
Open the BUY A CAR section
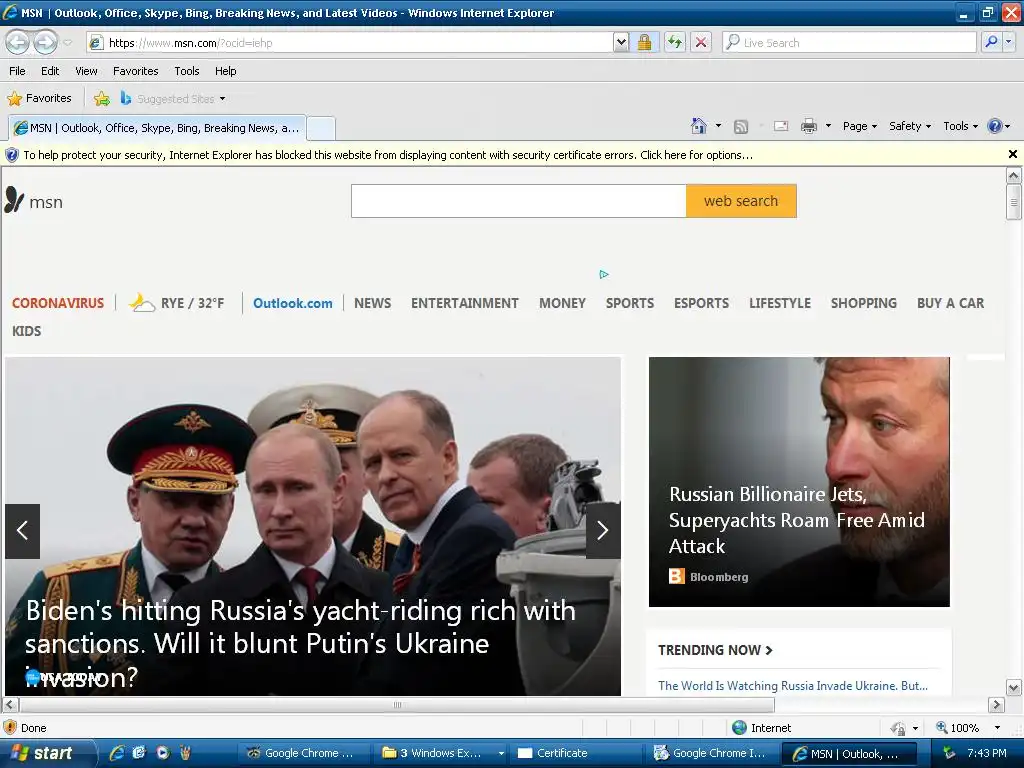950,303
